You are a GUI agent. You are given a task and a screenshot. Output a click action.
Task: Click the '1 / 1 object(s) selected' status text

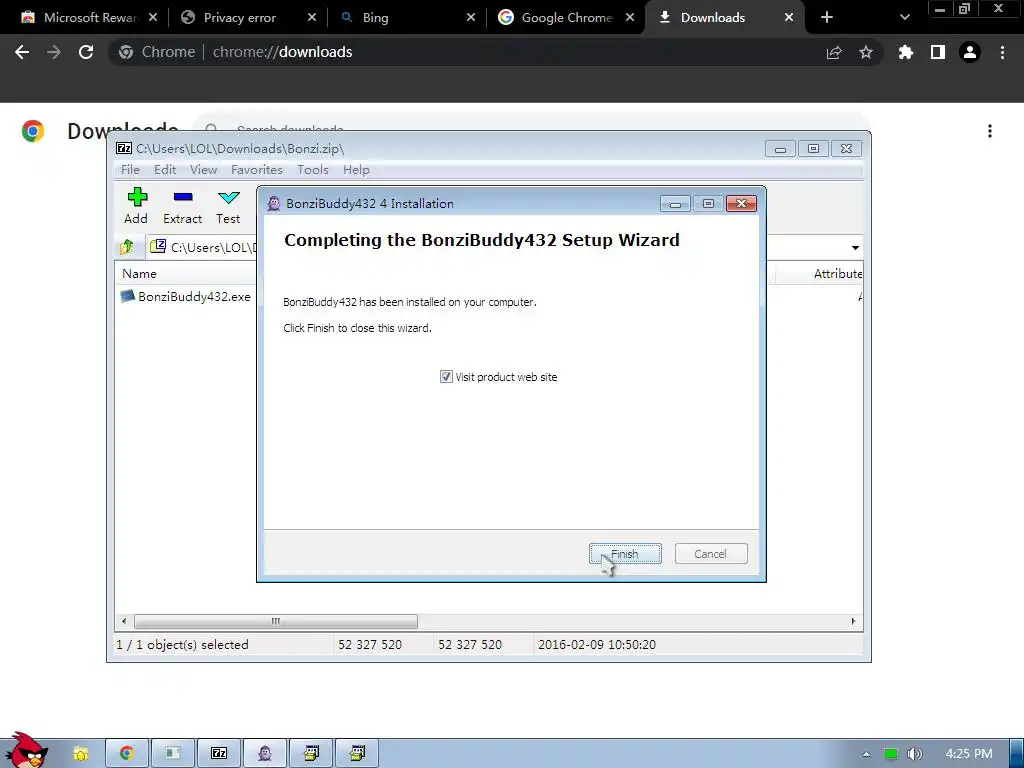(182, 645)
